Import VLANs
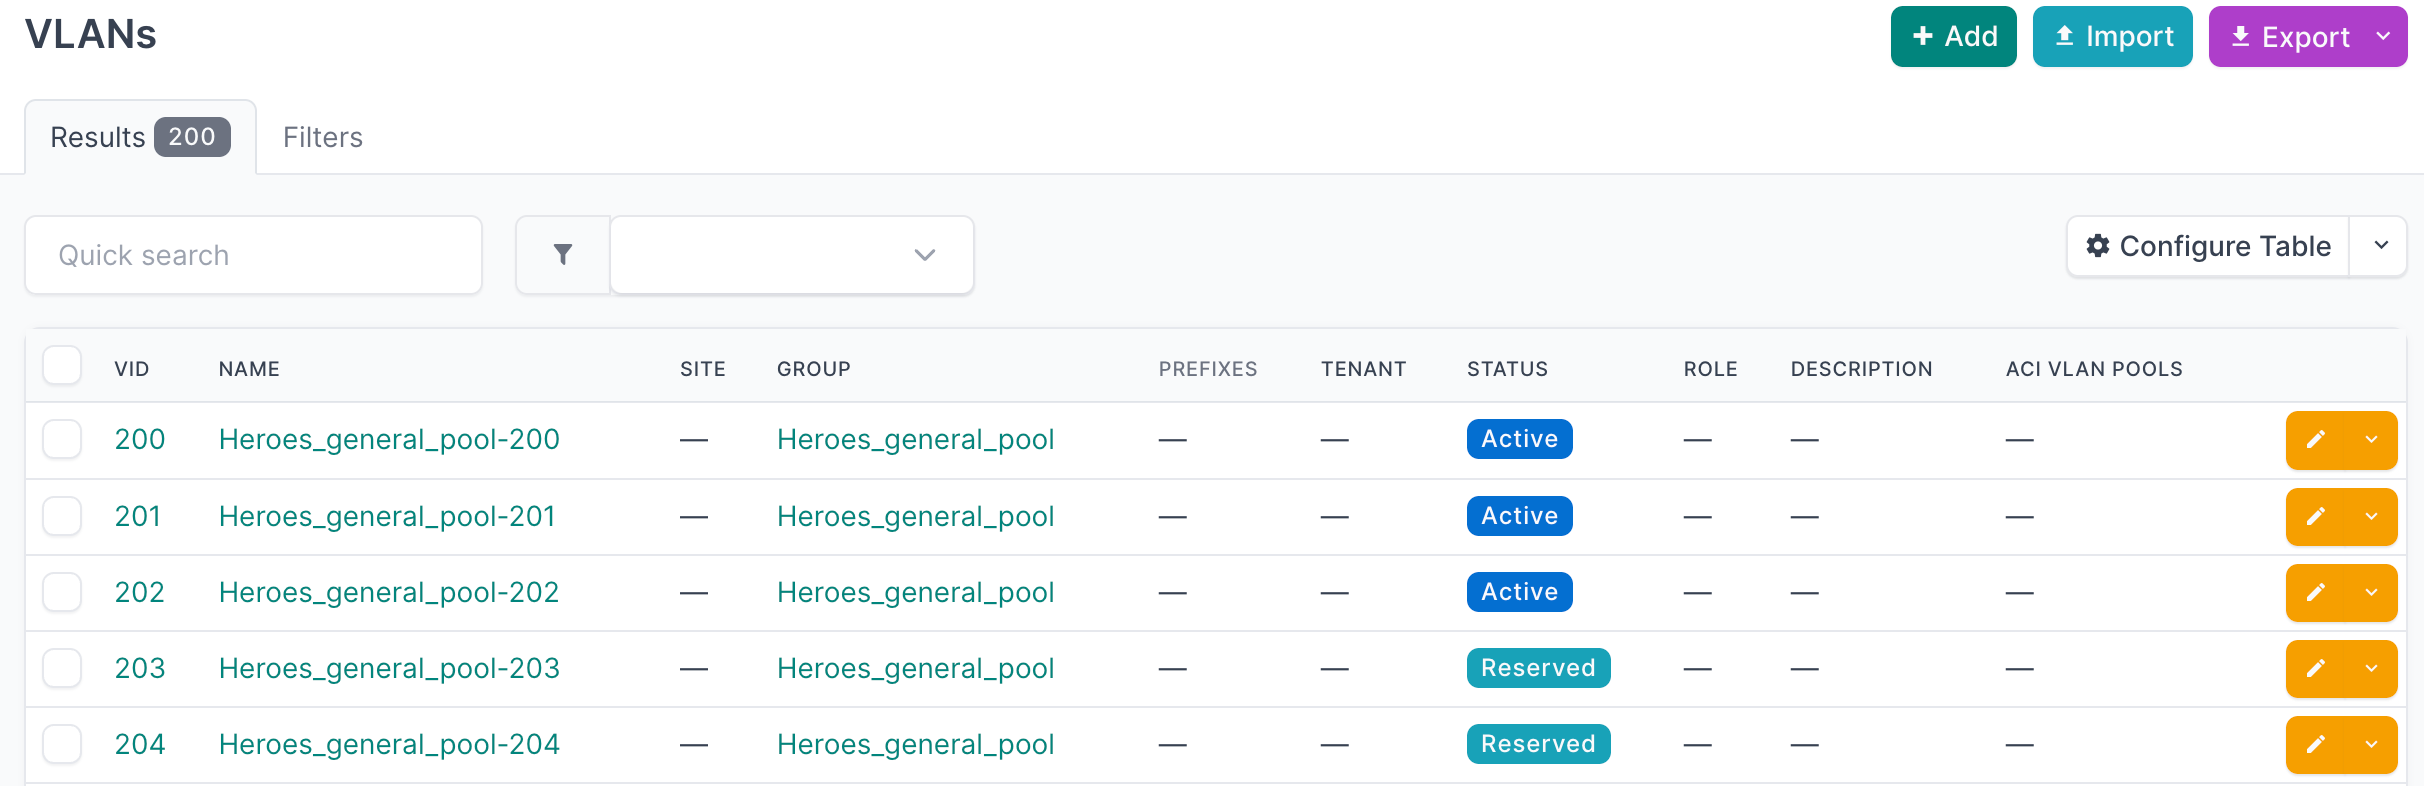The width and height of the screenshot is (2424, 786). click(2112, 37)
